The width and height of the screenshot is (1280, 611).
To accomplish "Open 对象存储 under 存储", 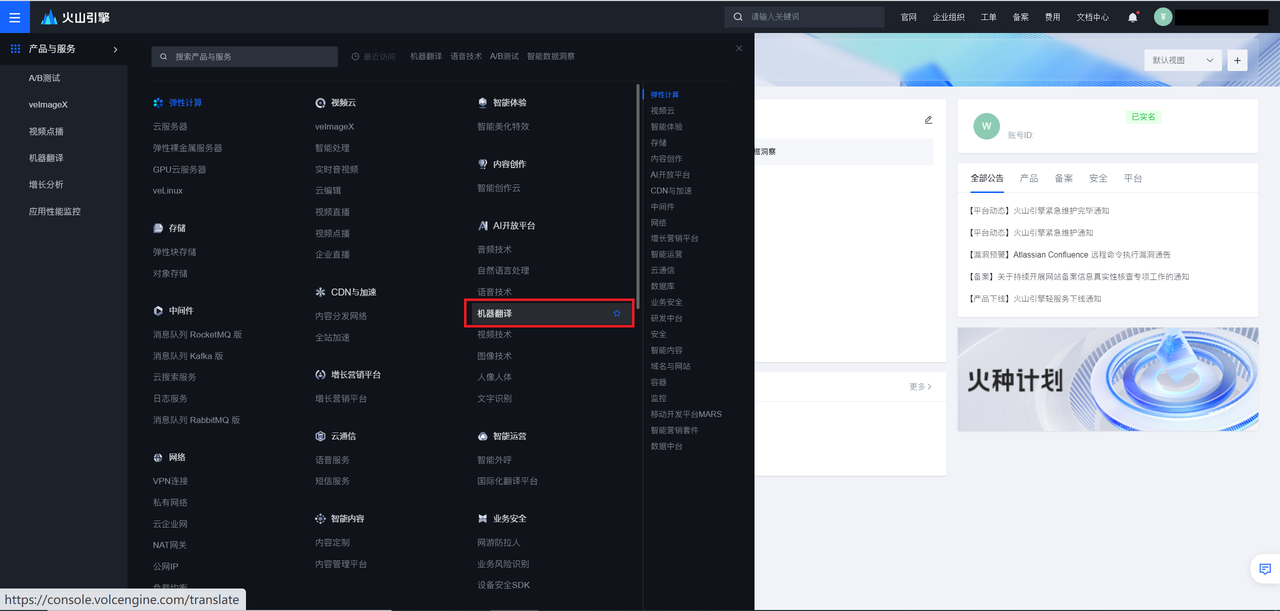I will pos(170,274).
